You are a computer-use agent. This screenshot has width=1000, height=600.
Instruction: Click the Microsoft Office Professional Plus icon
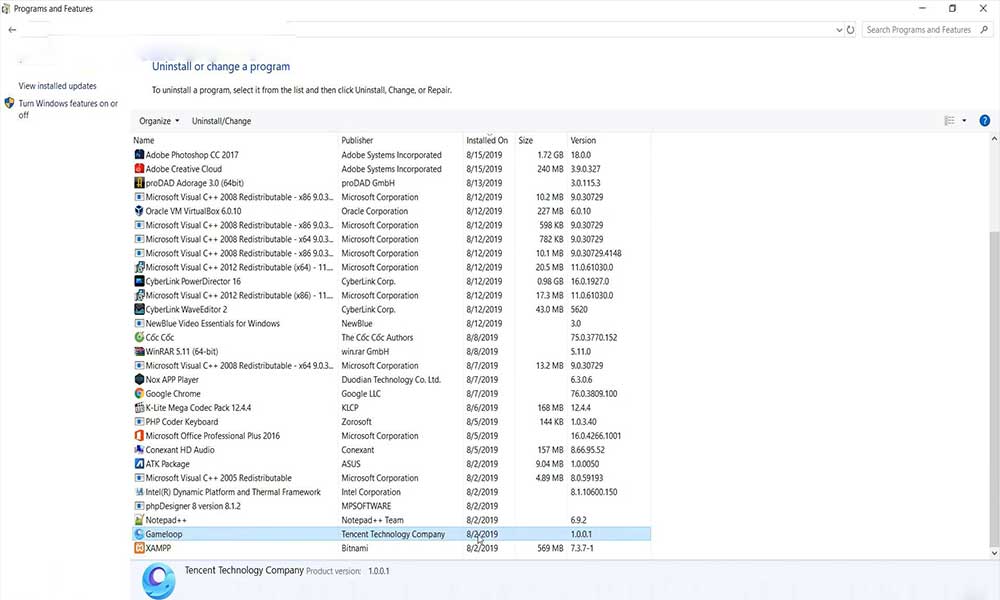[139, 435]
